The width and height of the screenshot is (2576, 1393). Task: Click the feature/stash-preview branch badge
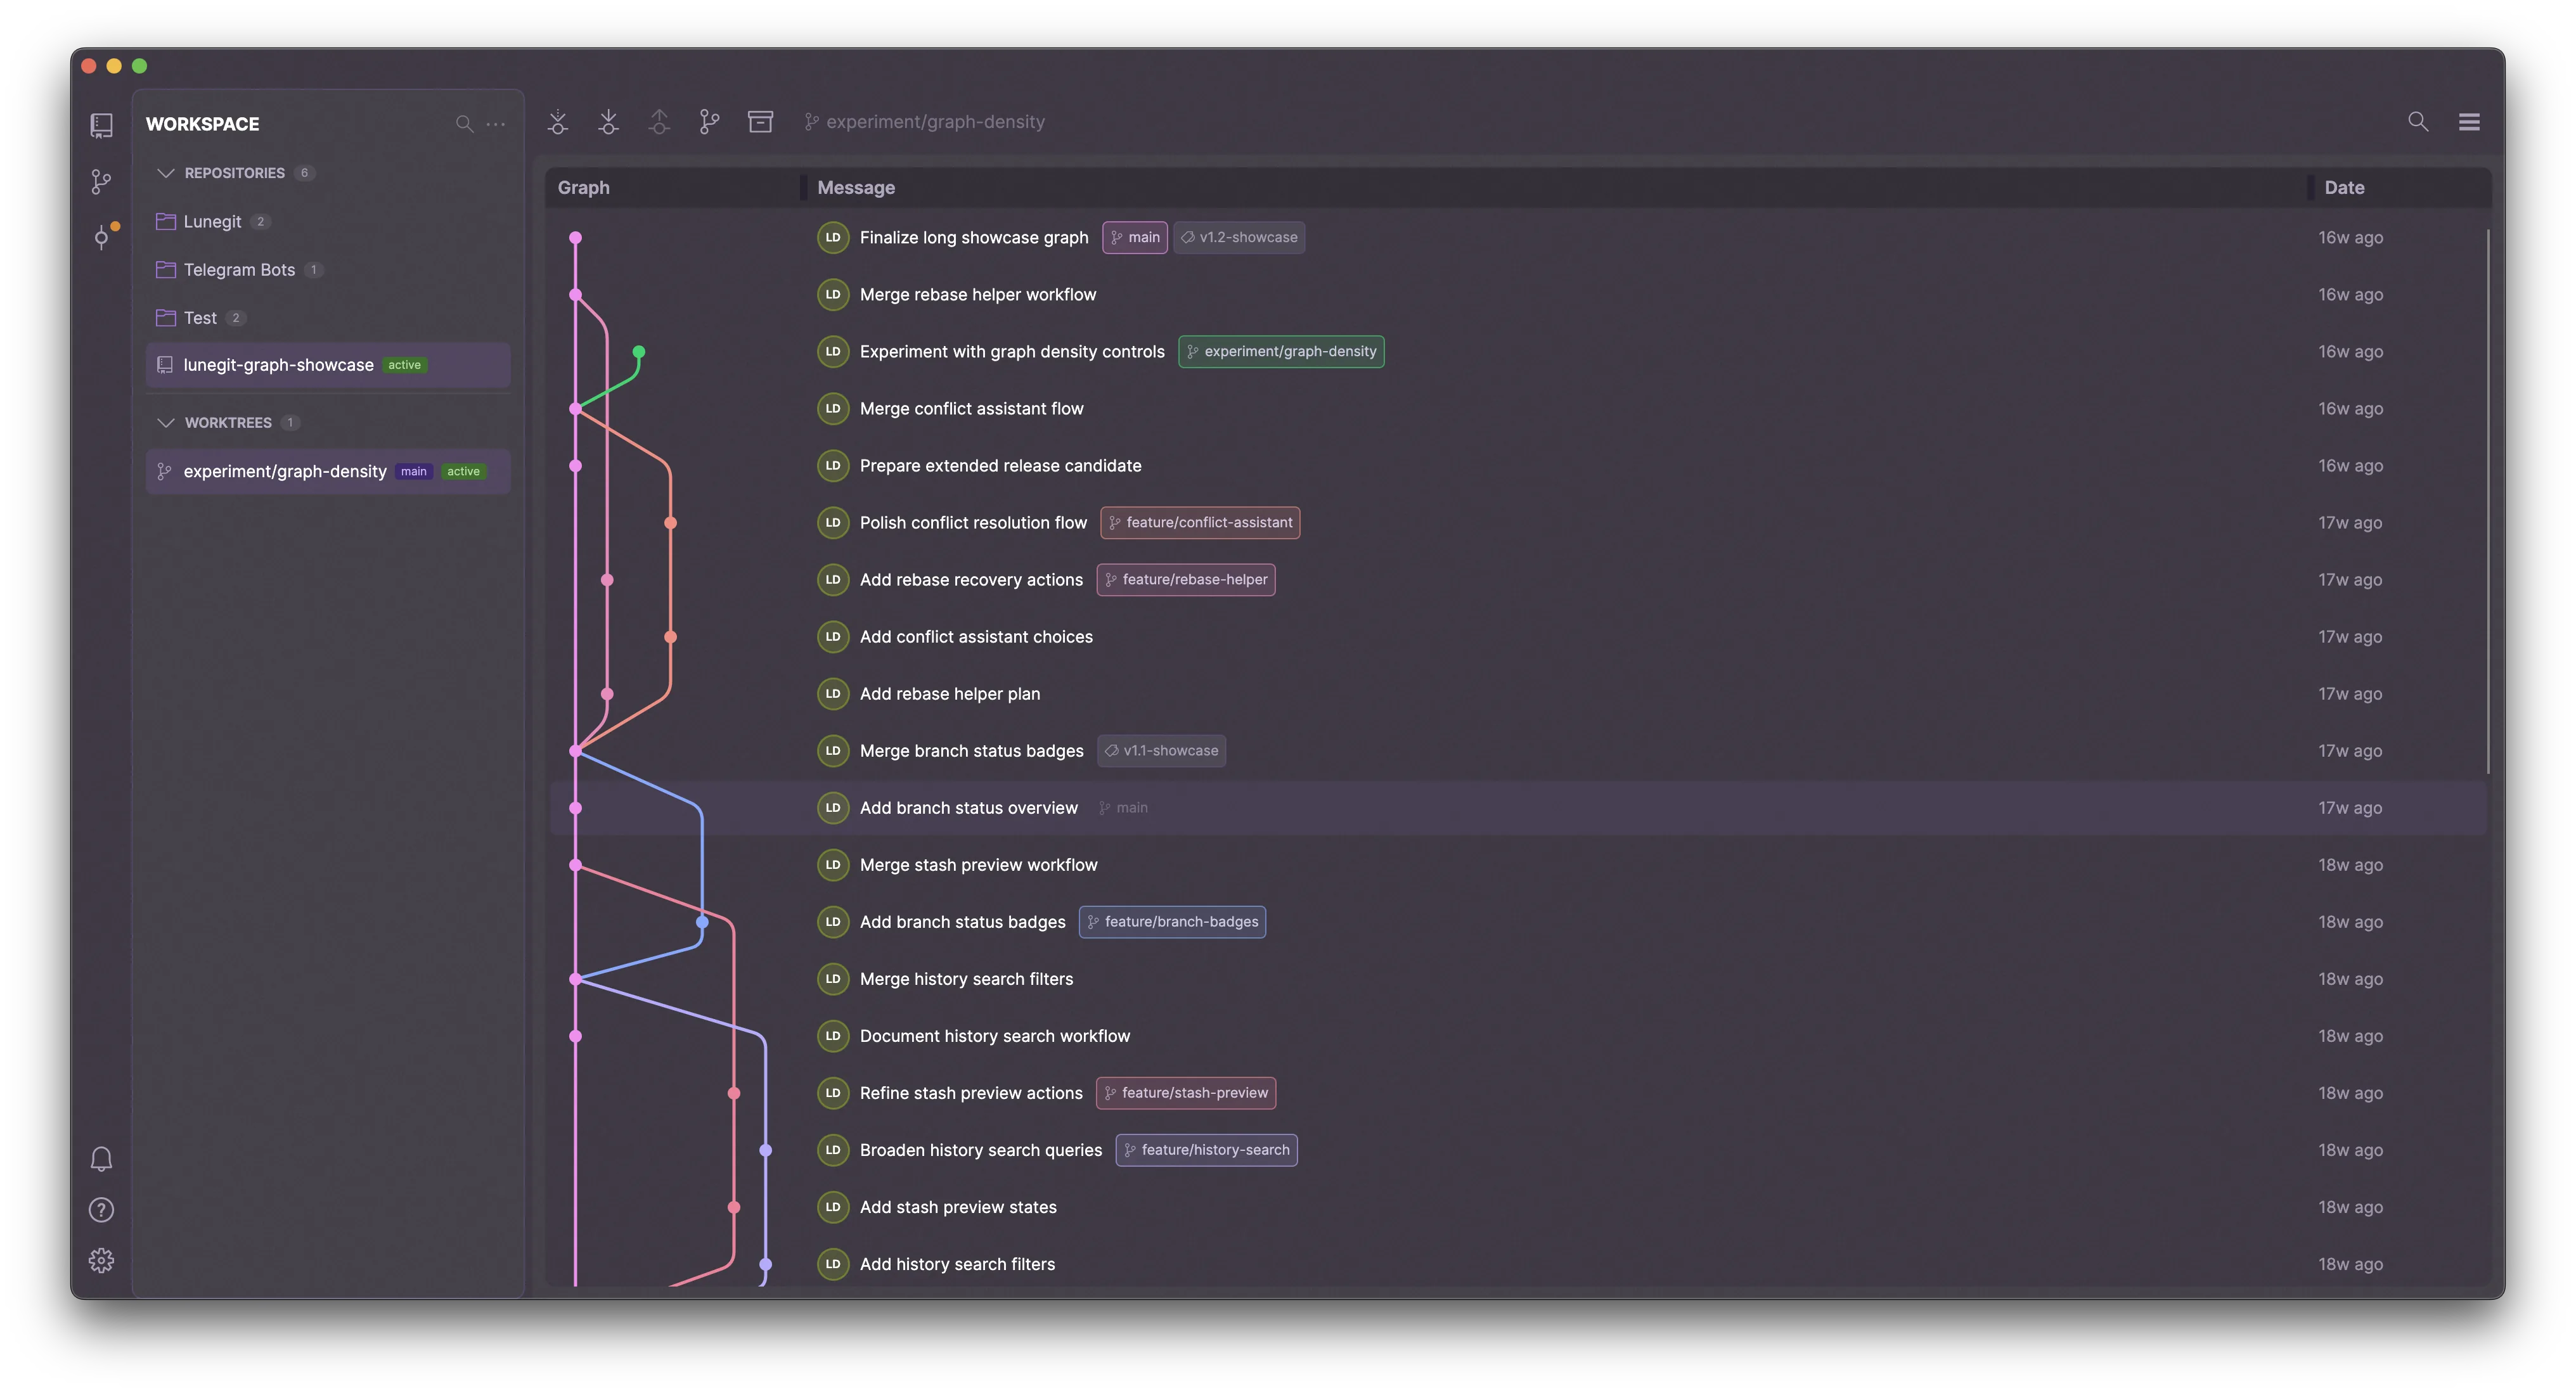[x=1186, y=1093]
